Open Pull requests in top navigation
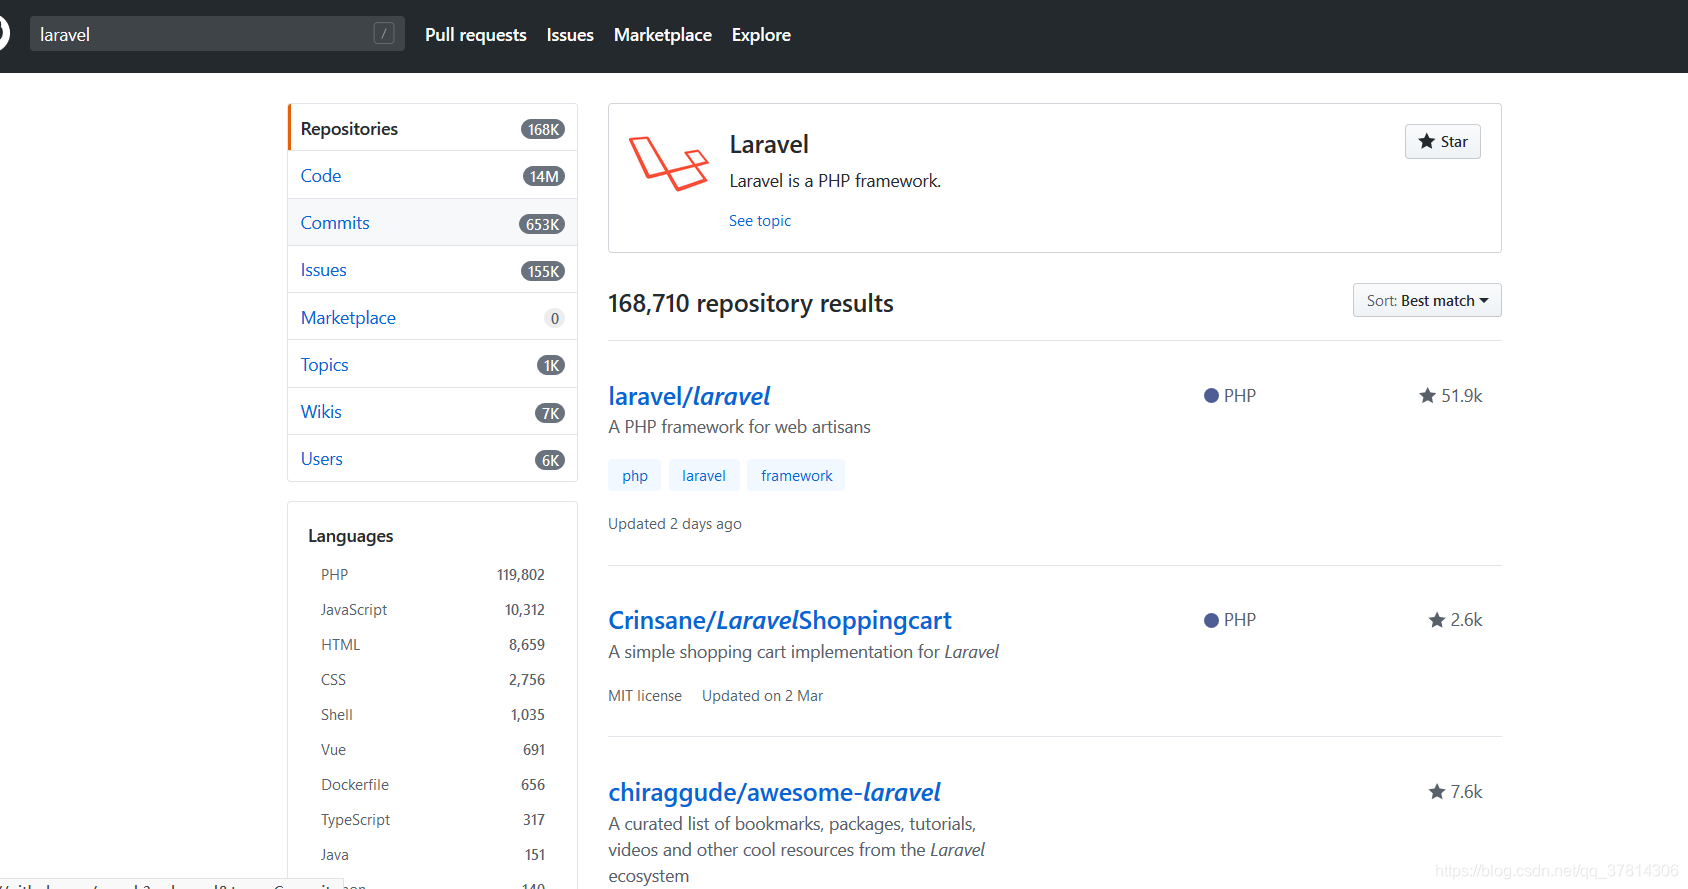 pyautogui.click(x=475, y=35)
